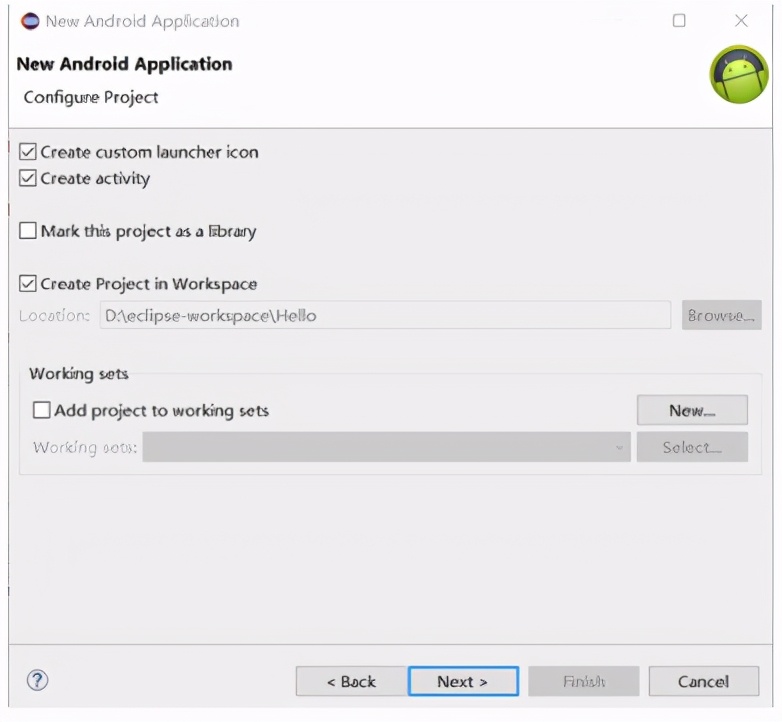
Task: Click the Finish button
Action: click(x=584, y=681)
